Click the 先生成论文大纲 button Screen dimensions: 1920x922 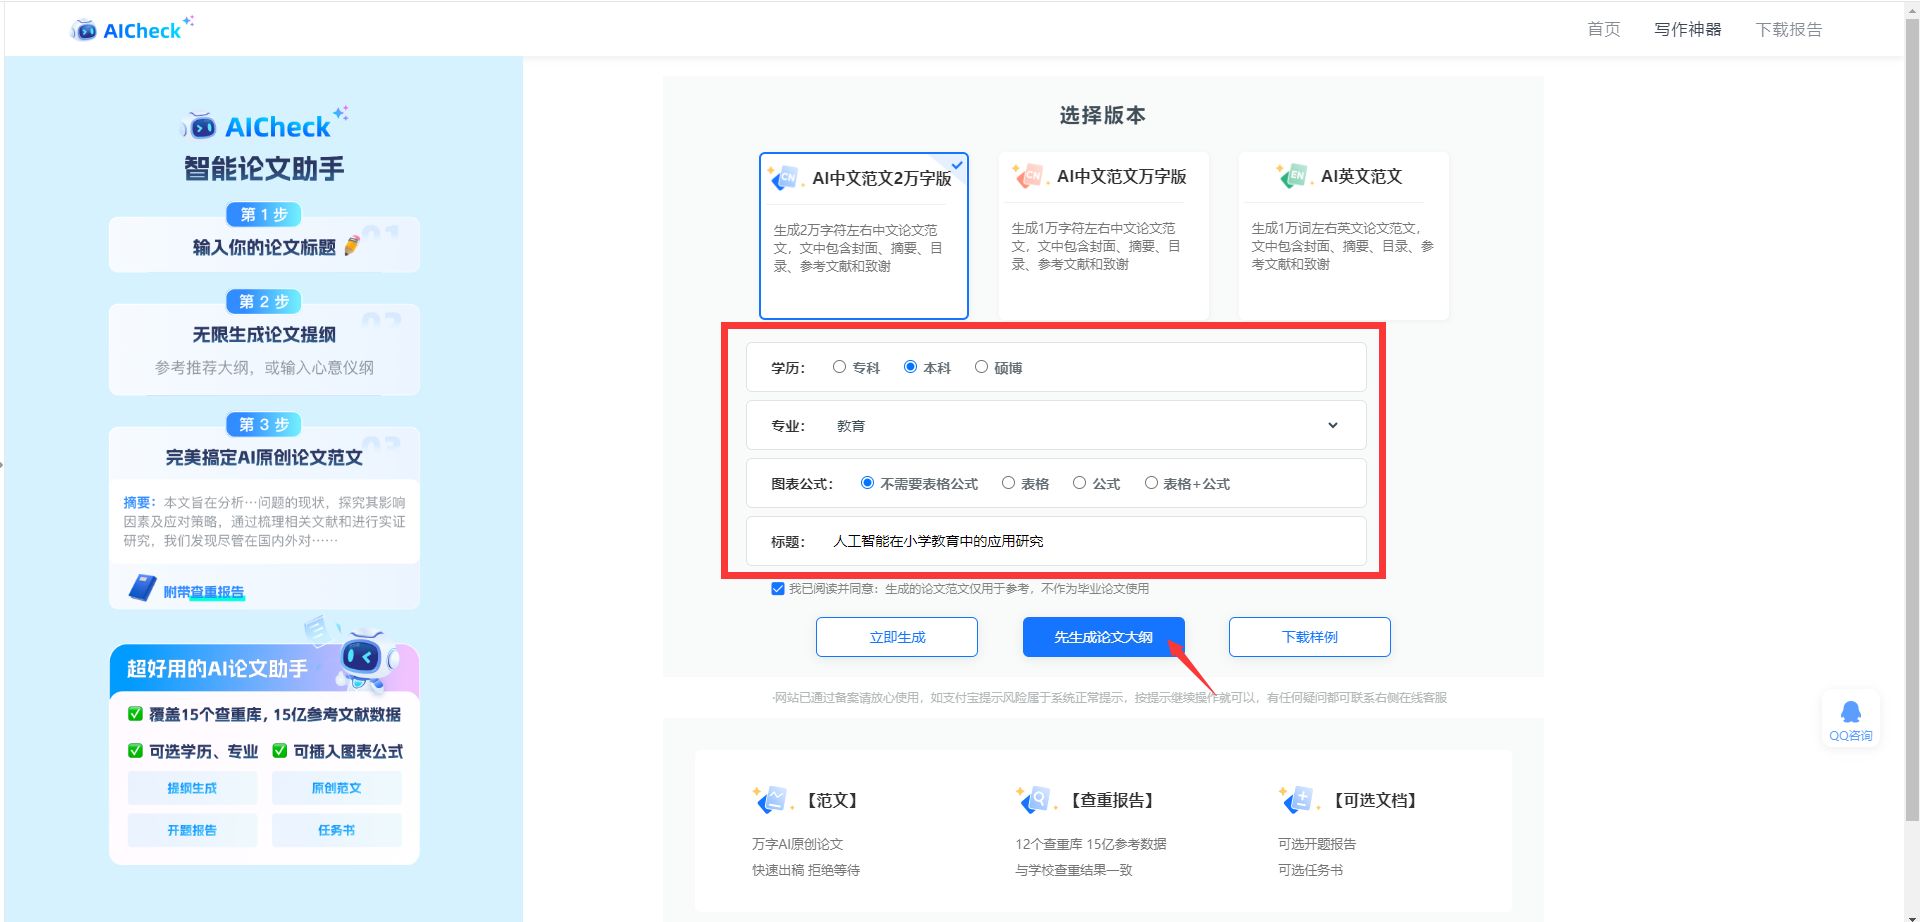[1103, 637]
